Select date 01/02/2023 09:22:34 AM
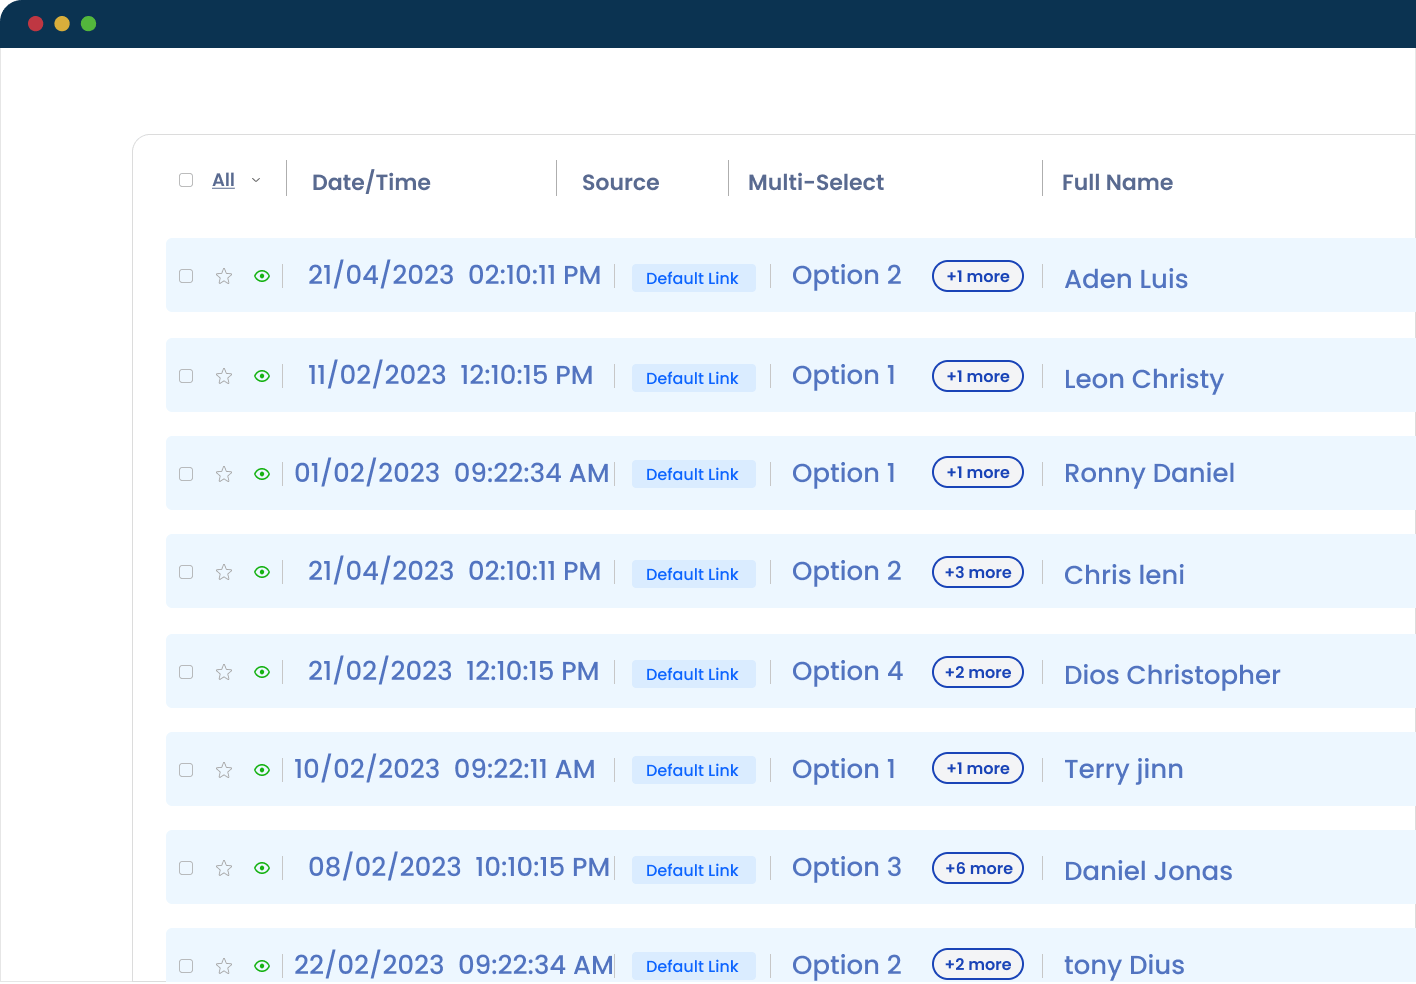 (x=452, y=473)
